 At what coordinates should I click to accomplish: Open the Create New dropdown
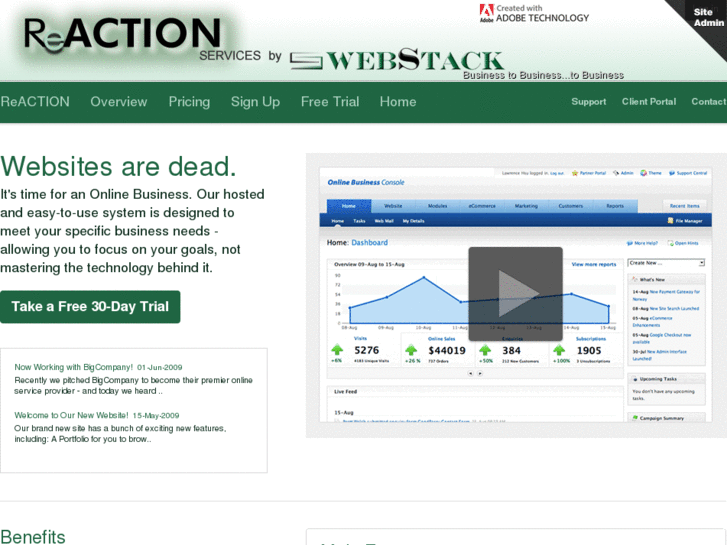point(666,263)
